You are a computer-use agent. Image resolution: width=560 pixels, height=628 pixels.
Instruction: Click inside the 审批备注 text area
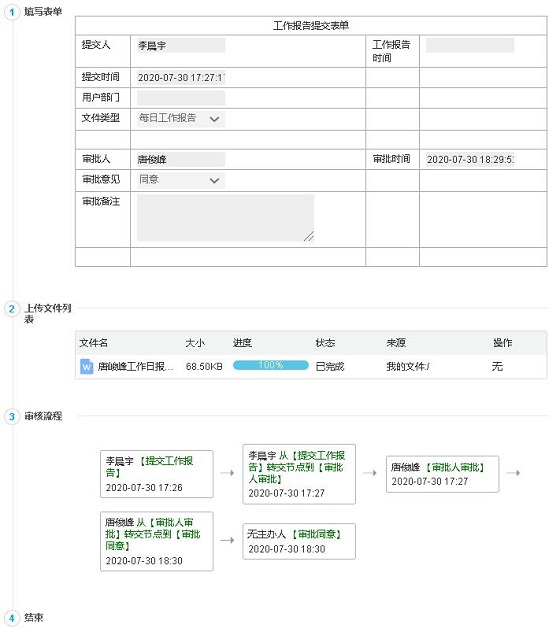[x=226, y=218]
